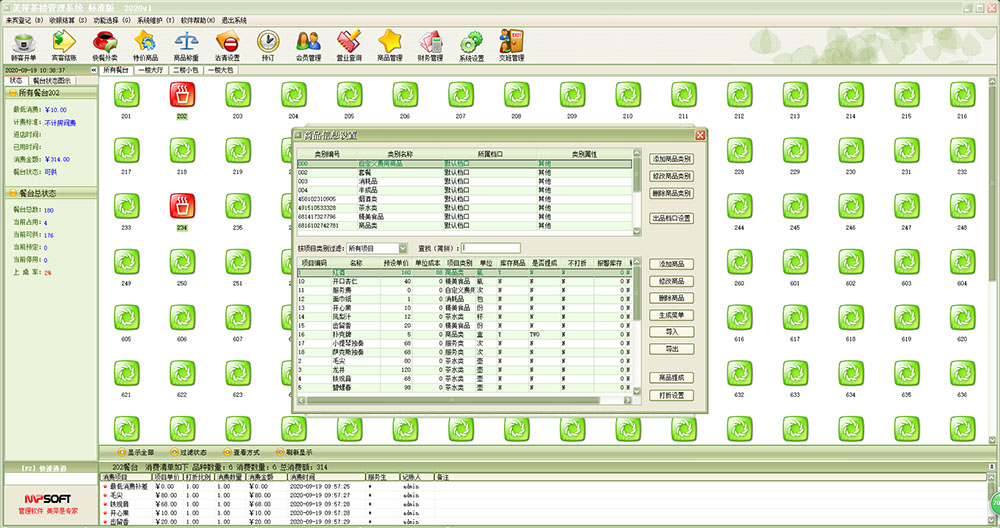Screen dimensions: 1000x528
Task: Select the occupied red table 202
Action: (182, 96)
